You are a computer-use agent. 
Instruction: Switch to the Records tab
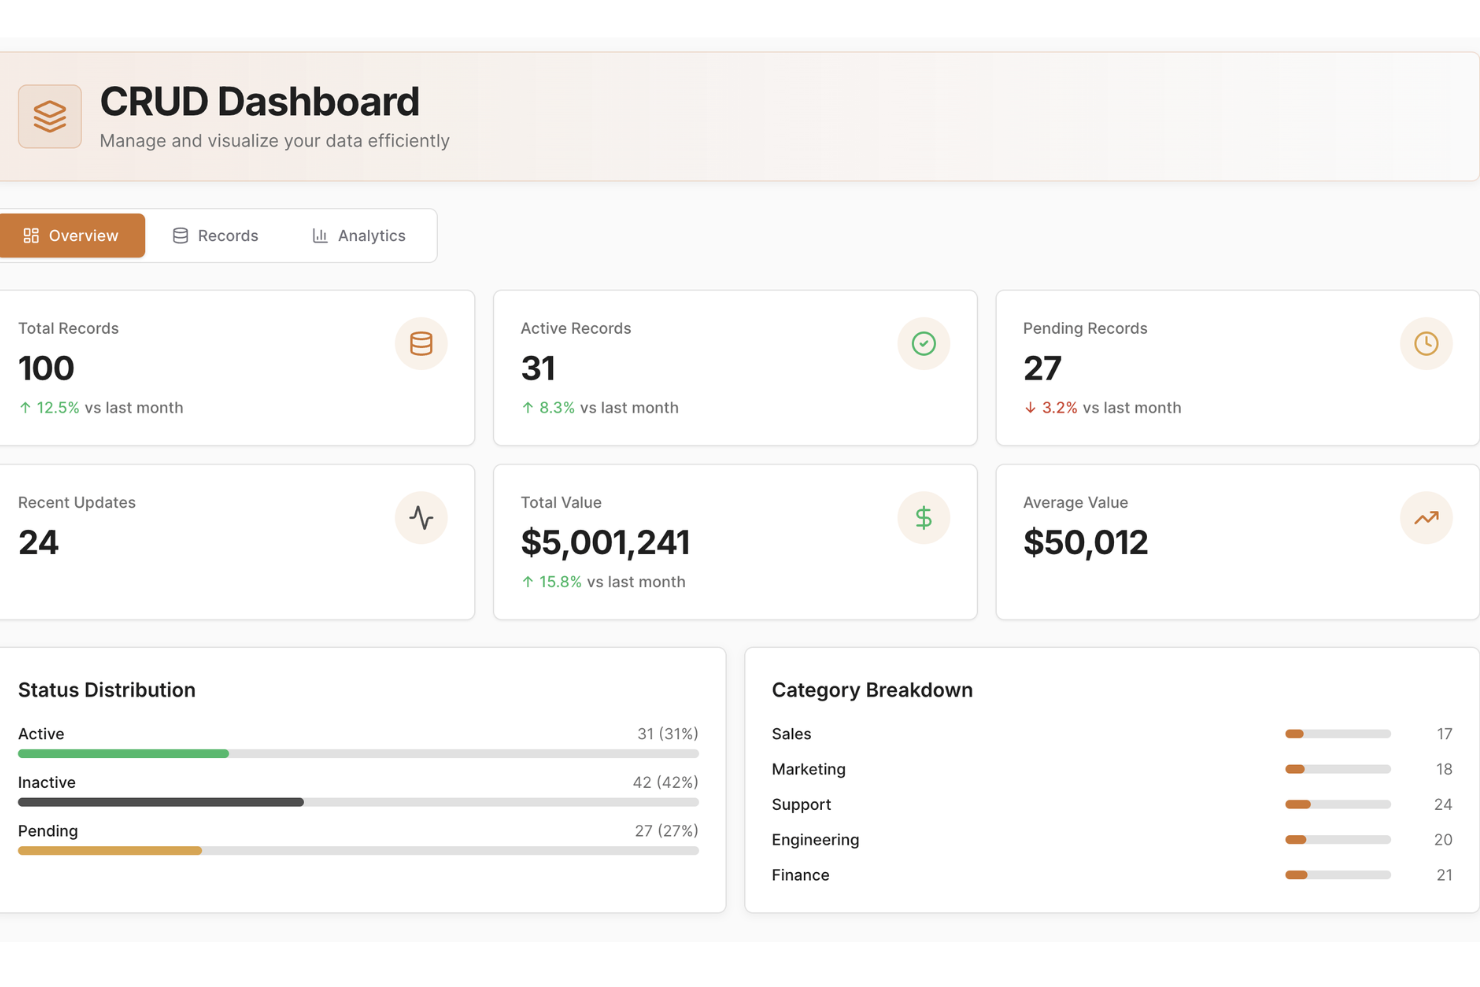[228, 235]
